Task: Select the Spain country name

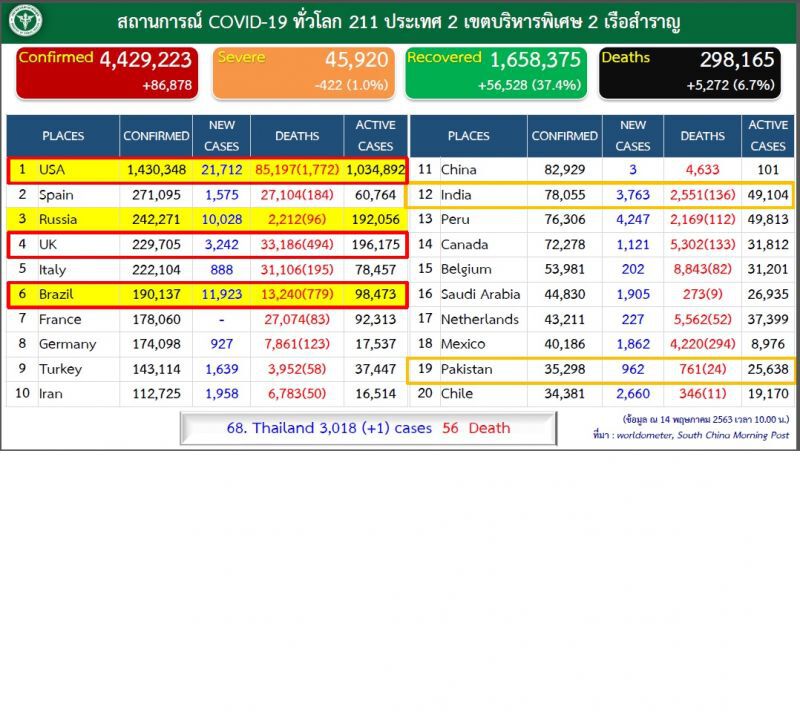Action: tap(56, 195)
